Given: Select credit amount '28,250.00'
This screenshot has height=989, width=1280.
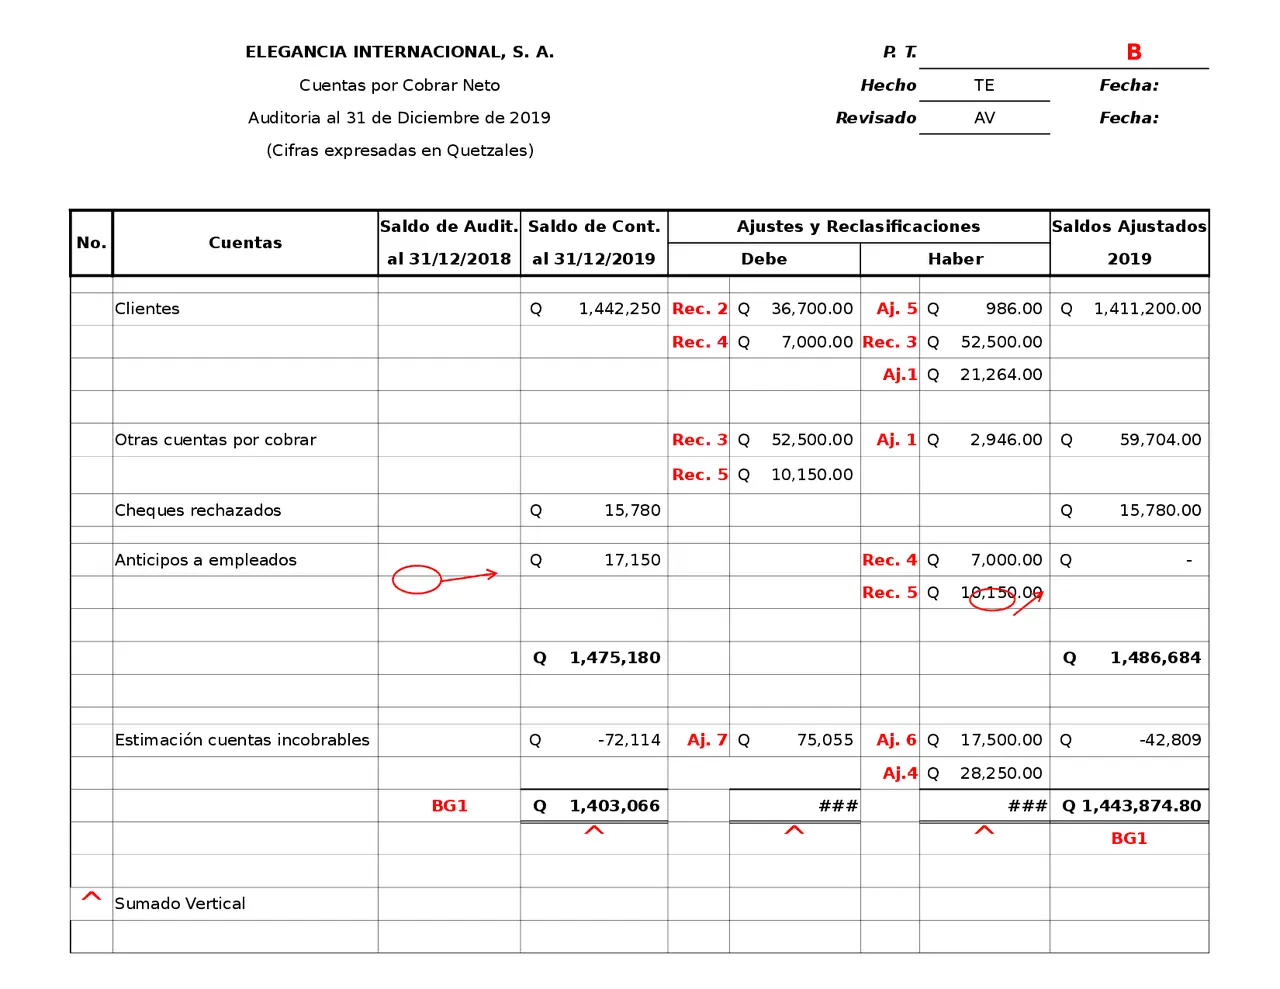Looking at the screenshot, I should pyautogui.click(x=1001, y=773).
